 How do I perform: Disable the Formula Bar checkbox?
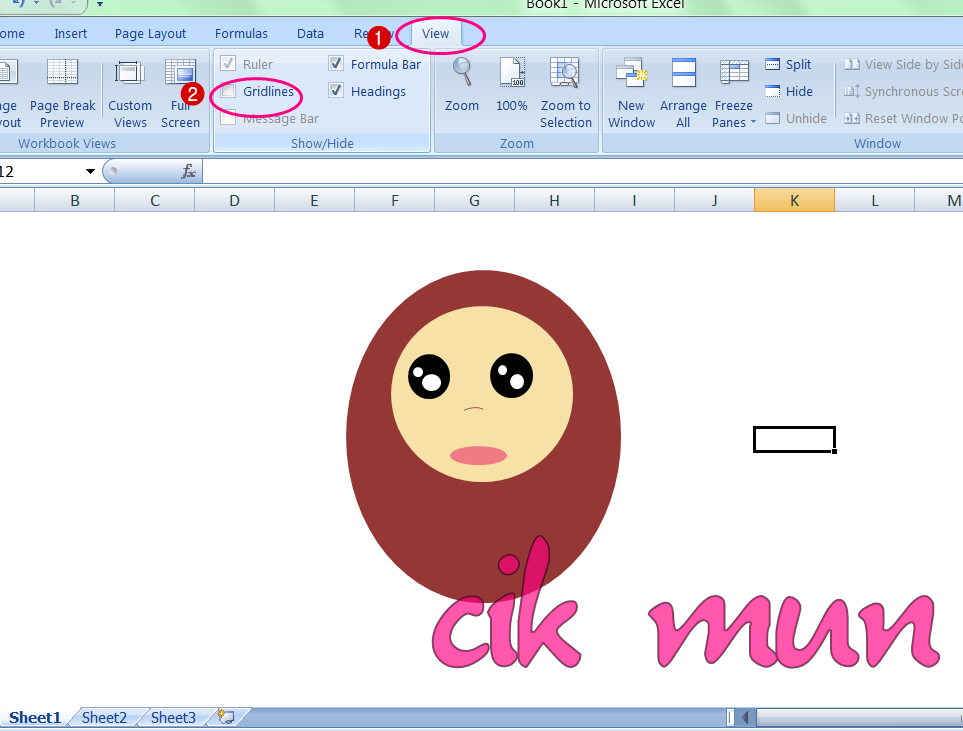[336, 64]
